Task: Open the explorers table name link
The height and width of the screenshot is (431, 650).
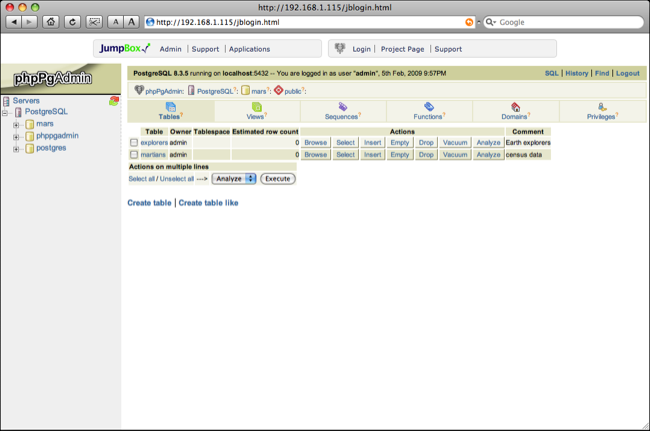Action: [x=154, y=143]
